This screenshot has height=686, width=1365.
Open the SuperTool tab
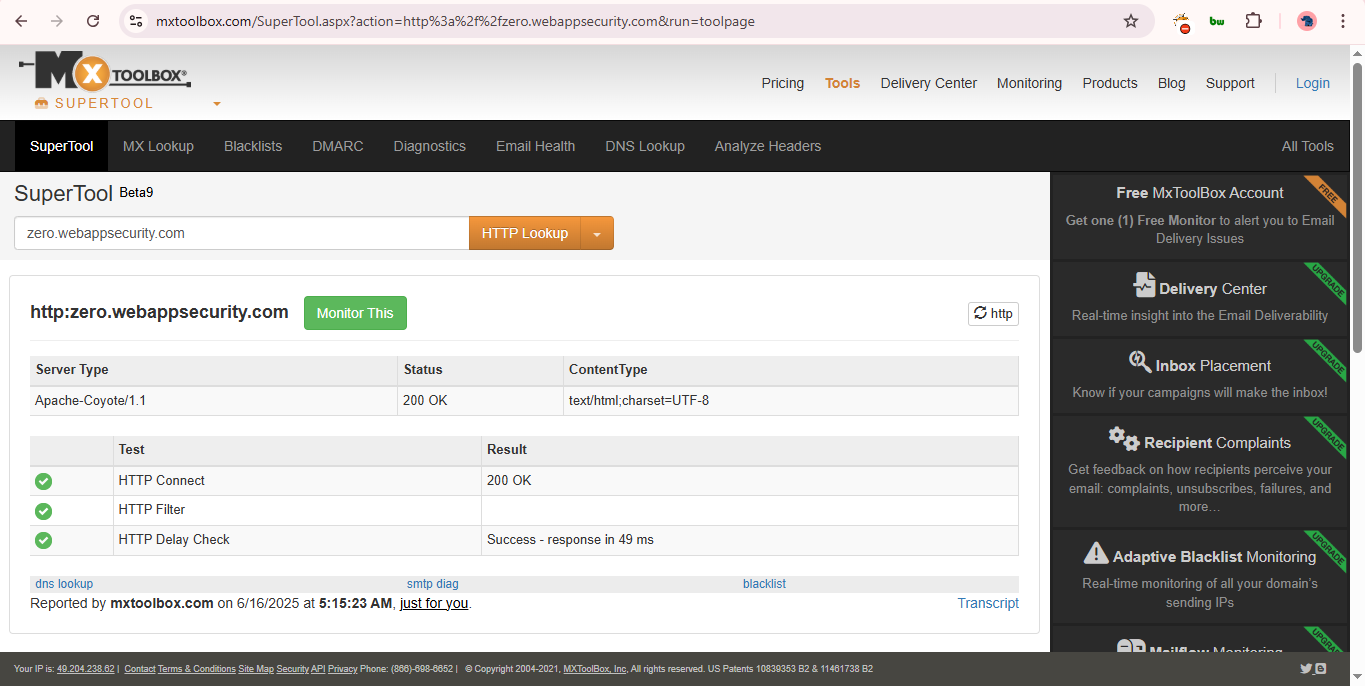tap(62, 146)
